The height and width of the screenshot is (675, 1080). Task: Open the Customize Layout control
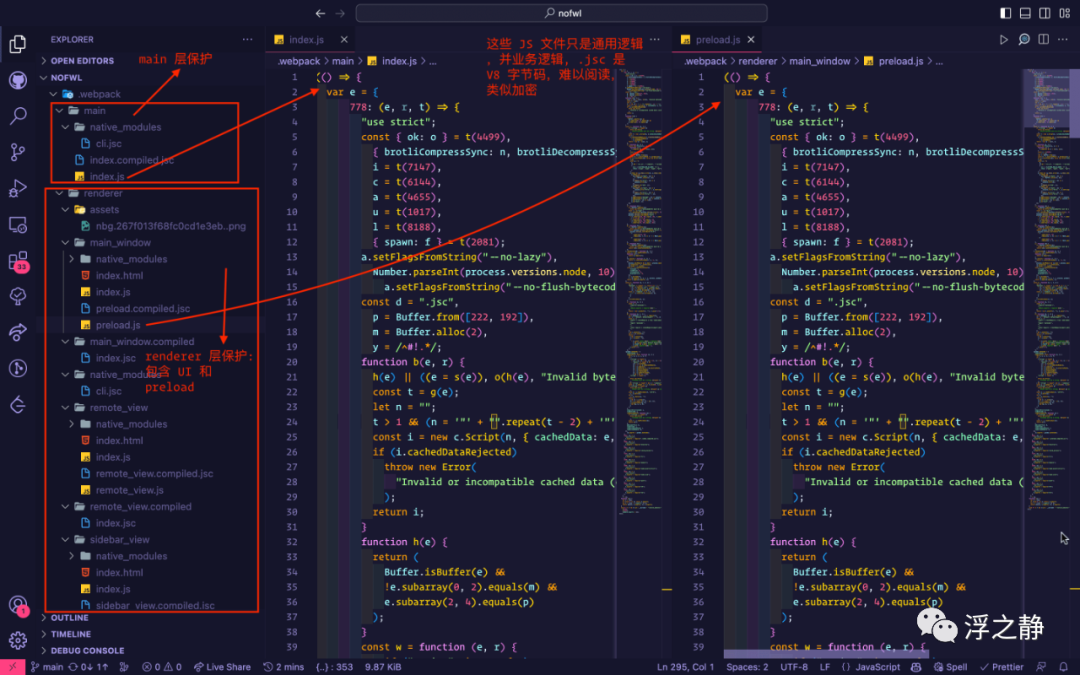coord(1064,13)
